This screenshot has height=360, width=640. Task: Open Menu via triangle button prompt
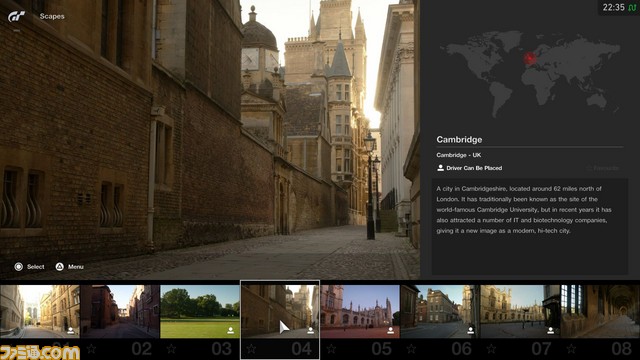point(60,267)
